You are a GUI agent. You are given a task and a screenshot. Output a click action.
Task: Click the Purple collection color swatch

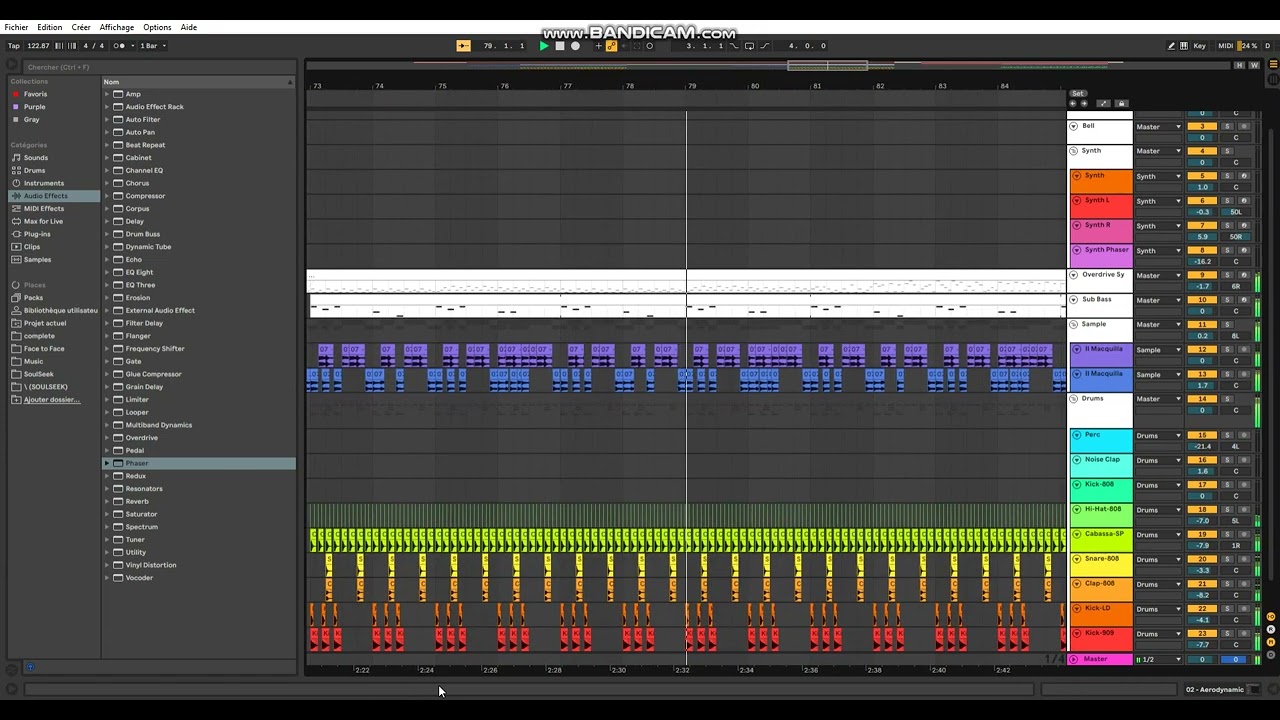tap(15, 107)
